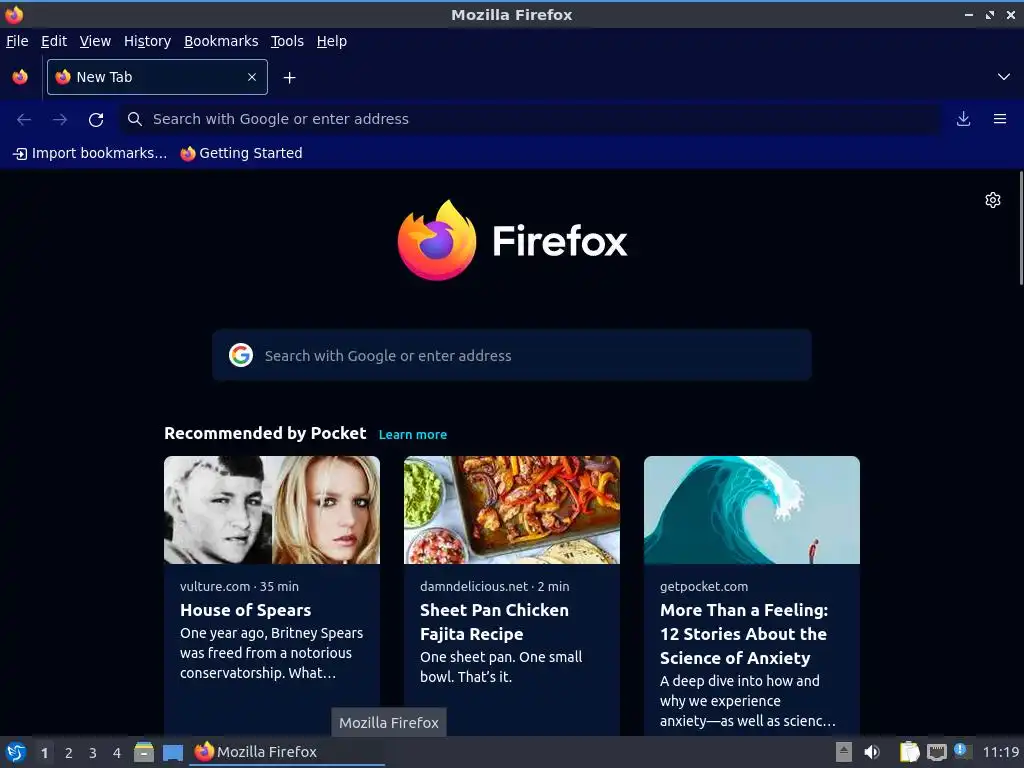1024x768 pixels.
Task: Go forward with the forward arrow button
Action: tap(59, 119)
